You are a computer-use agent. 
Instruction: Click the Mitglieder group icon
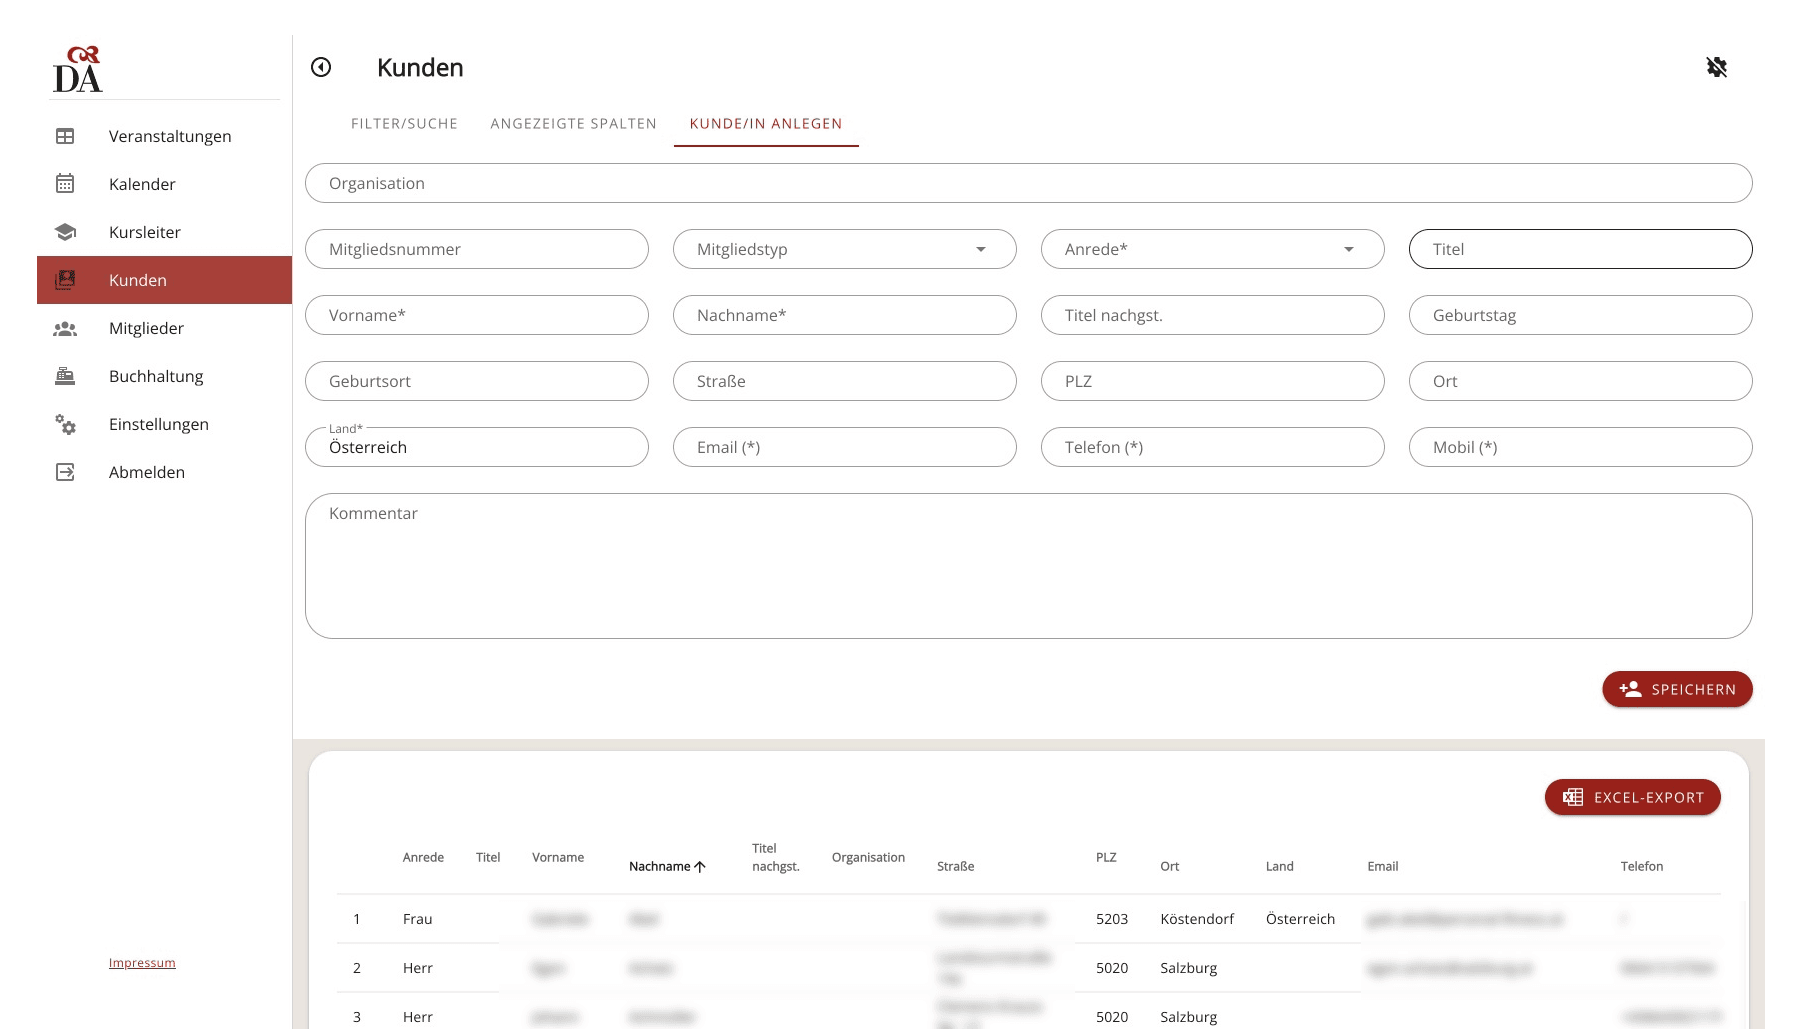[x=65, y=328]
